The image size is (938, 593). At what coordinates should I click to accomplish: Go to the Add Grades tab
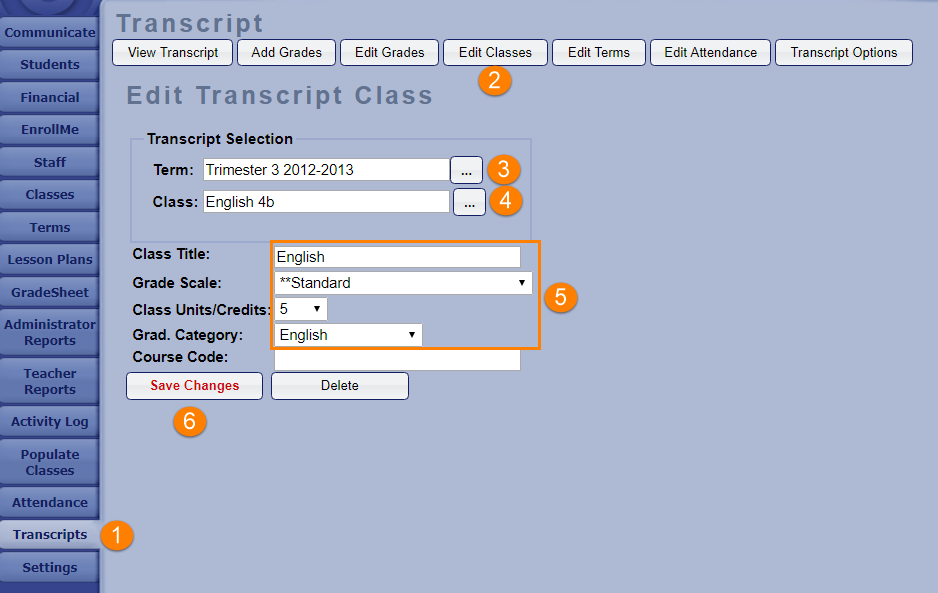pos(286,52)
